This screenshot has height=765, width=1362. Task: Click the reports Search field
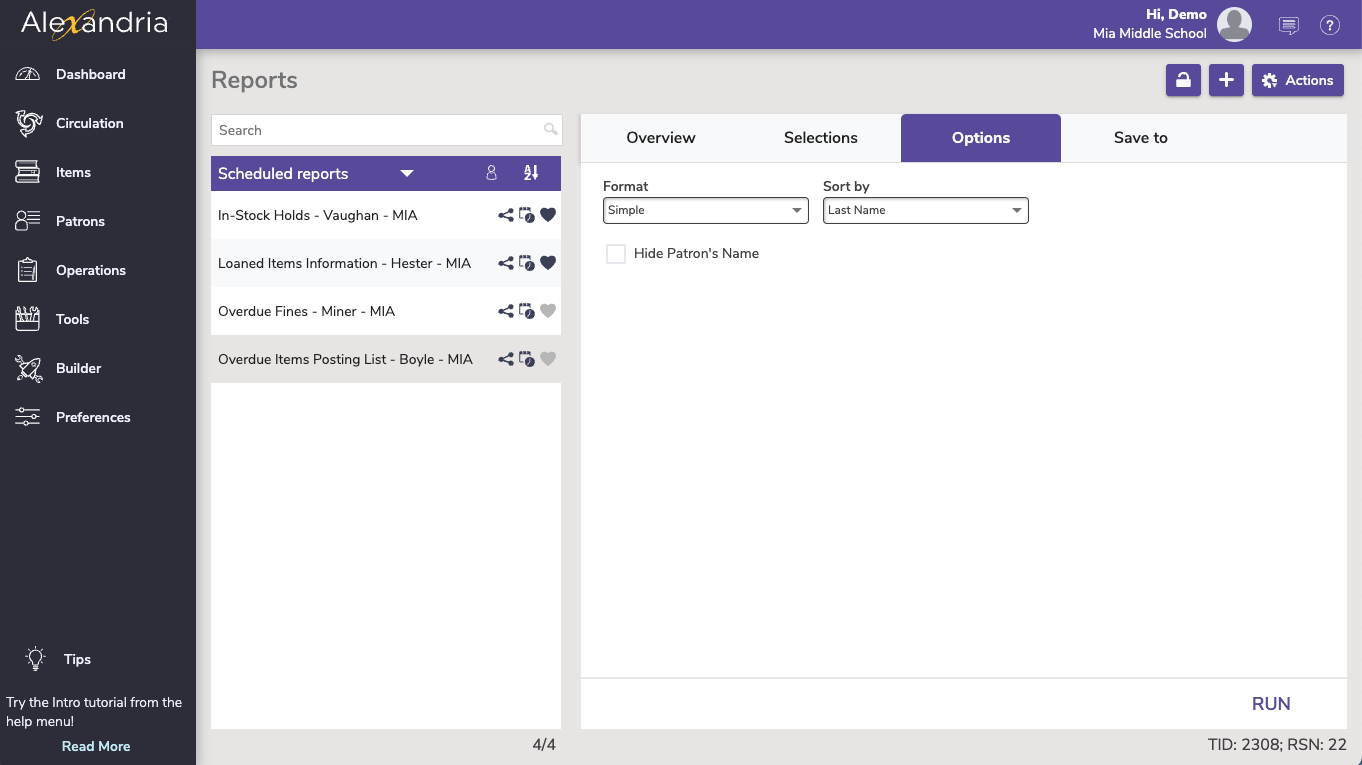380,130
